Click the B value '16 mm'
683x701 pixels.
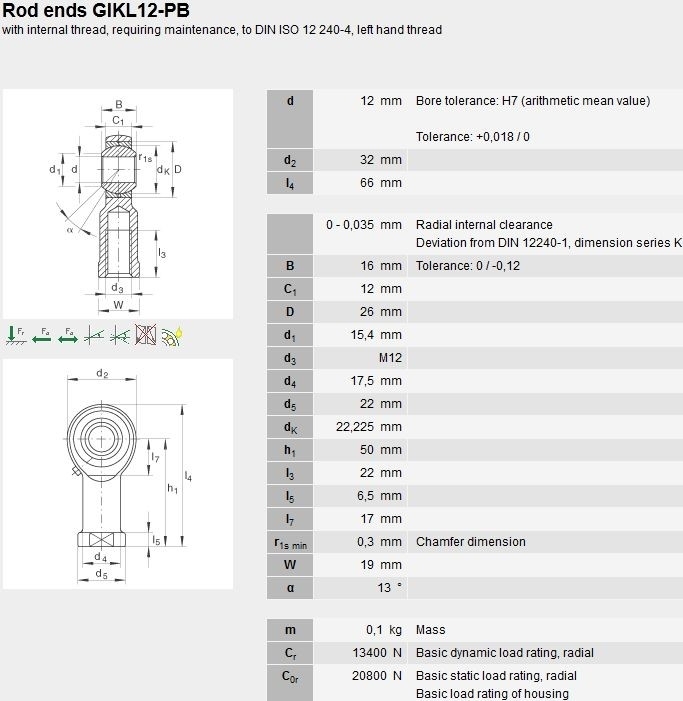point(381,266)
